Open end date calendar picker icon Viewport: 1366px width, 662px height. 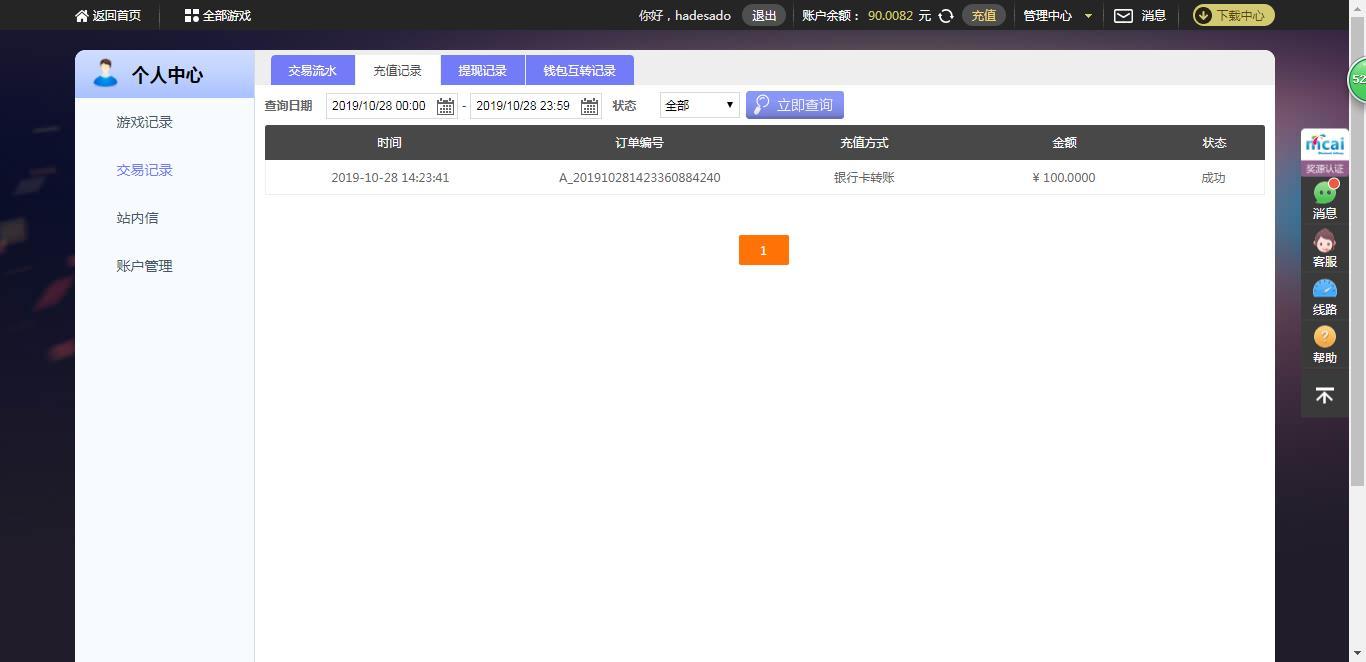(589, 106)
